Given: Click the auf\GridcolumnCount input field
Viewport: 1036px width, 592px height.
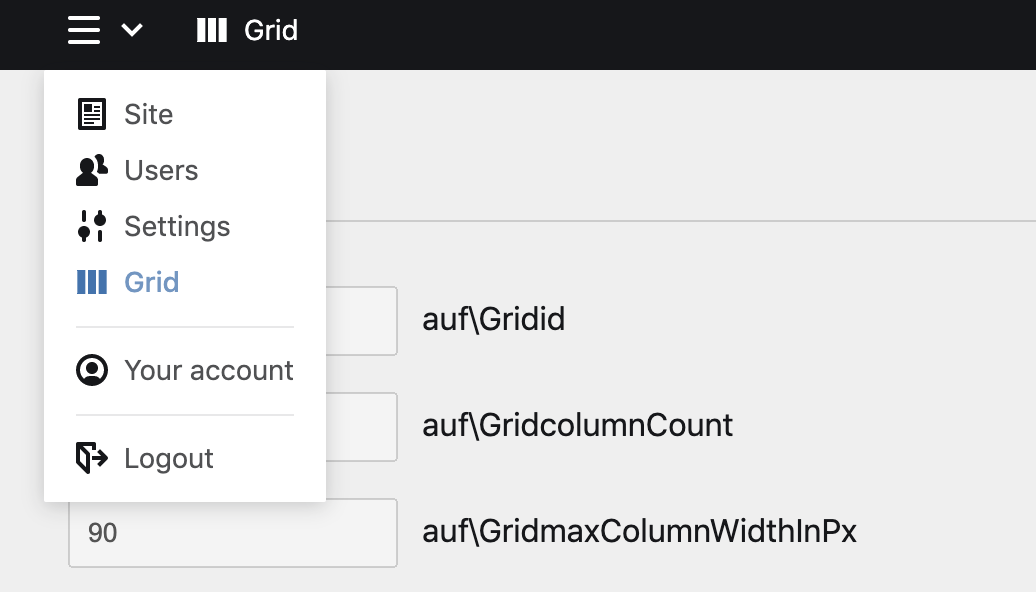Looking at the screenshot, I should (361, 426).
